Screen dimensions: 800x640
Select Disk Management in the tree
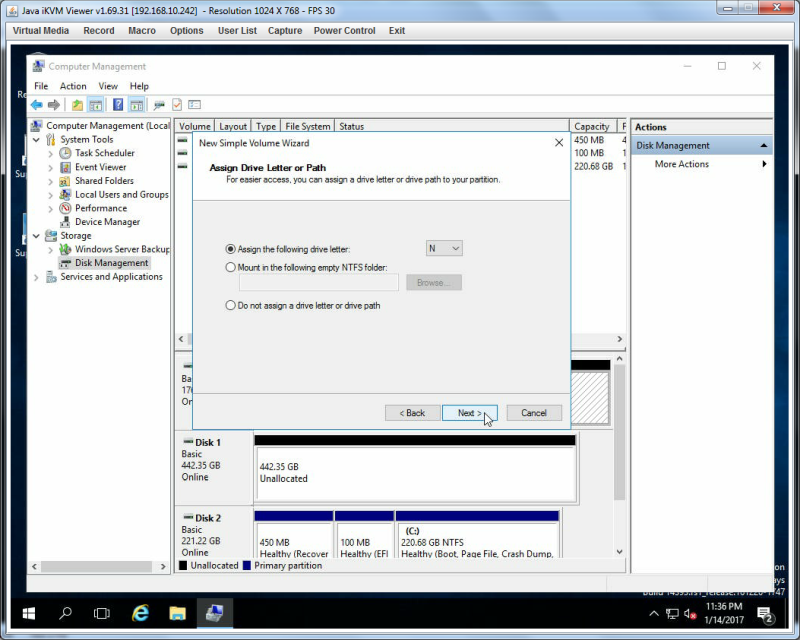coord(111,263)
